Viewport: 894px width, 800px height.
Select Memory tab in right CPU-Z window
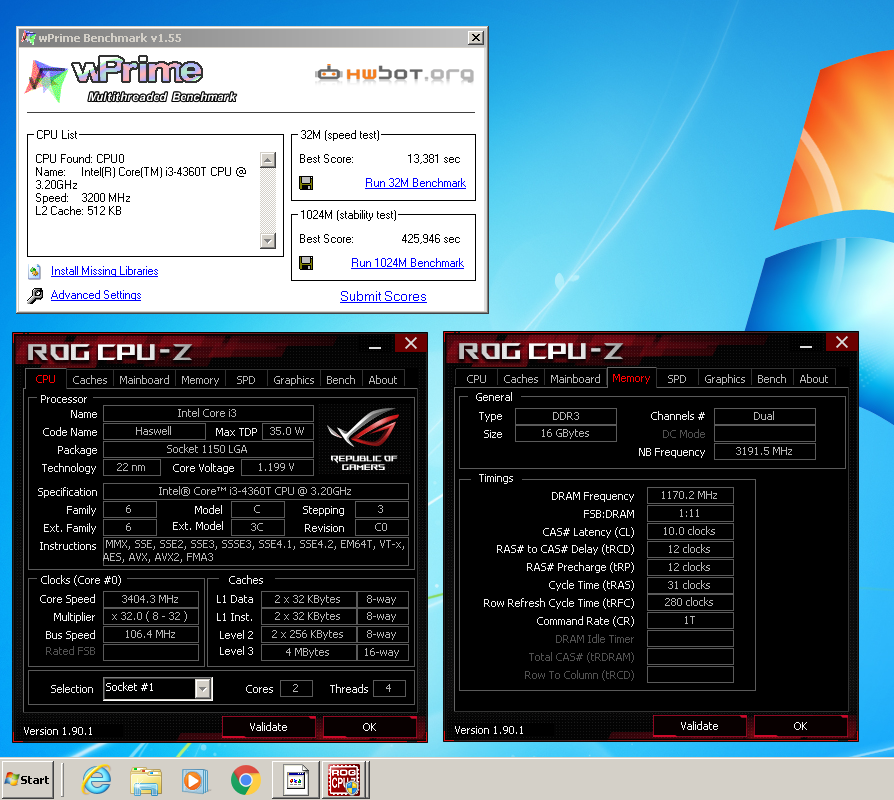(631, 378)
